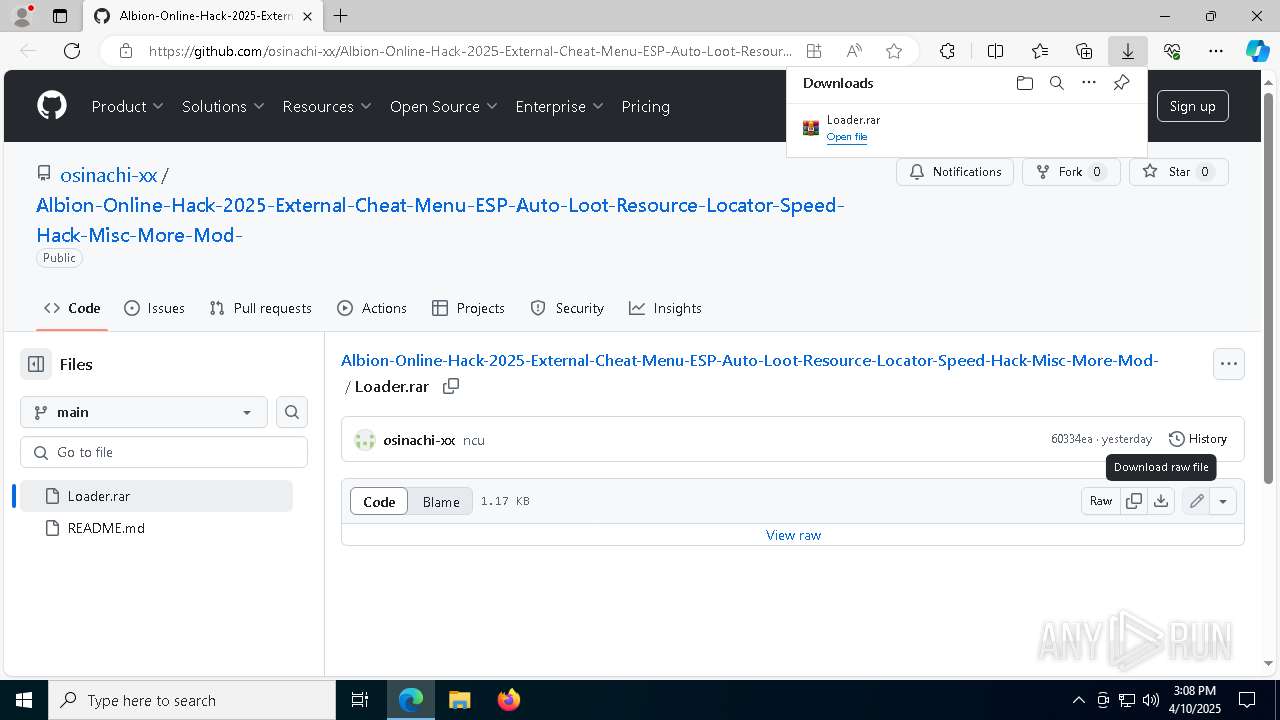Expand the Resources menu
1280x720 pixels.
coord(327,106)
